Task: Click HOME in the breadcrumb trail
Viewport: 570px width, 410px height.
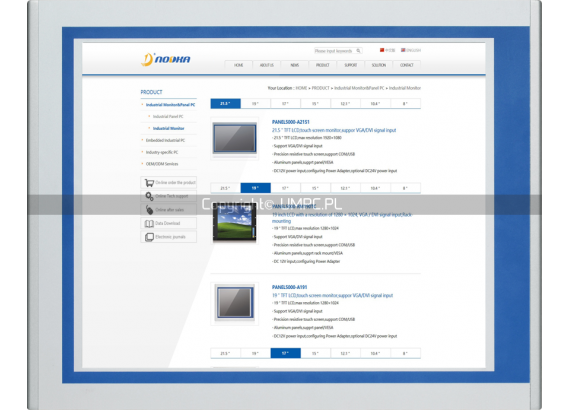Action: click(301, 88)
